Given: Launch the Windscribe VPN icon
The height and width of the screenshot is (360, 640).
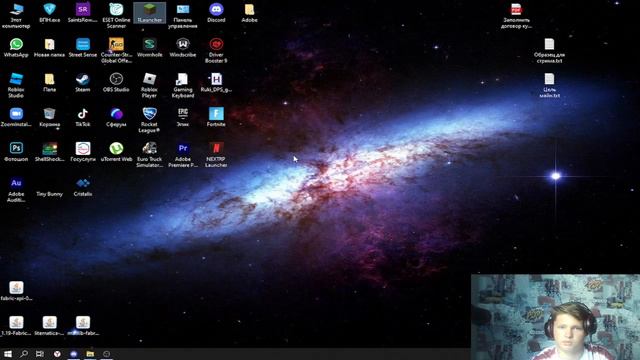Looking at the screenshot, I should point(183,47).
